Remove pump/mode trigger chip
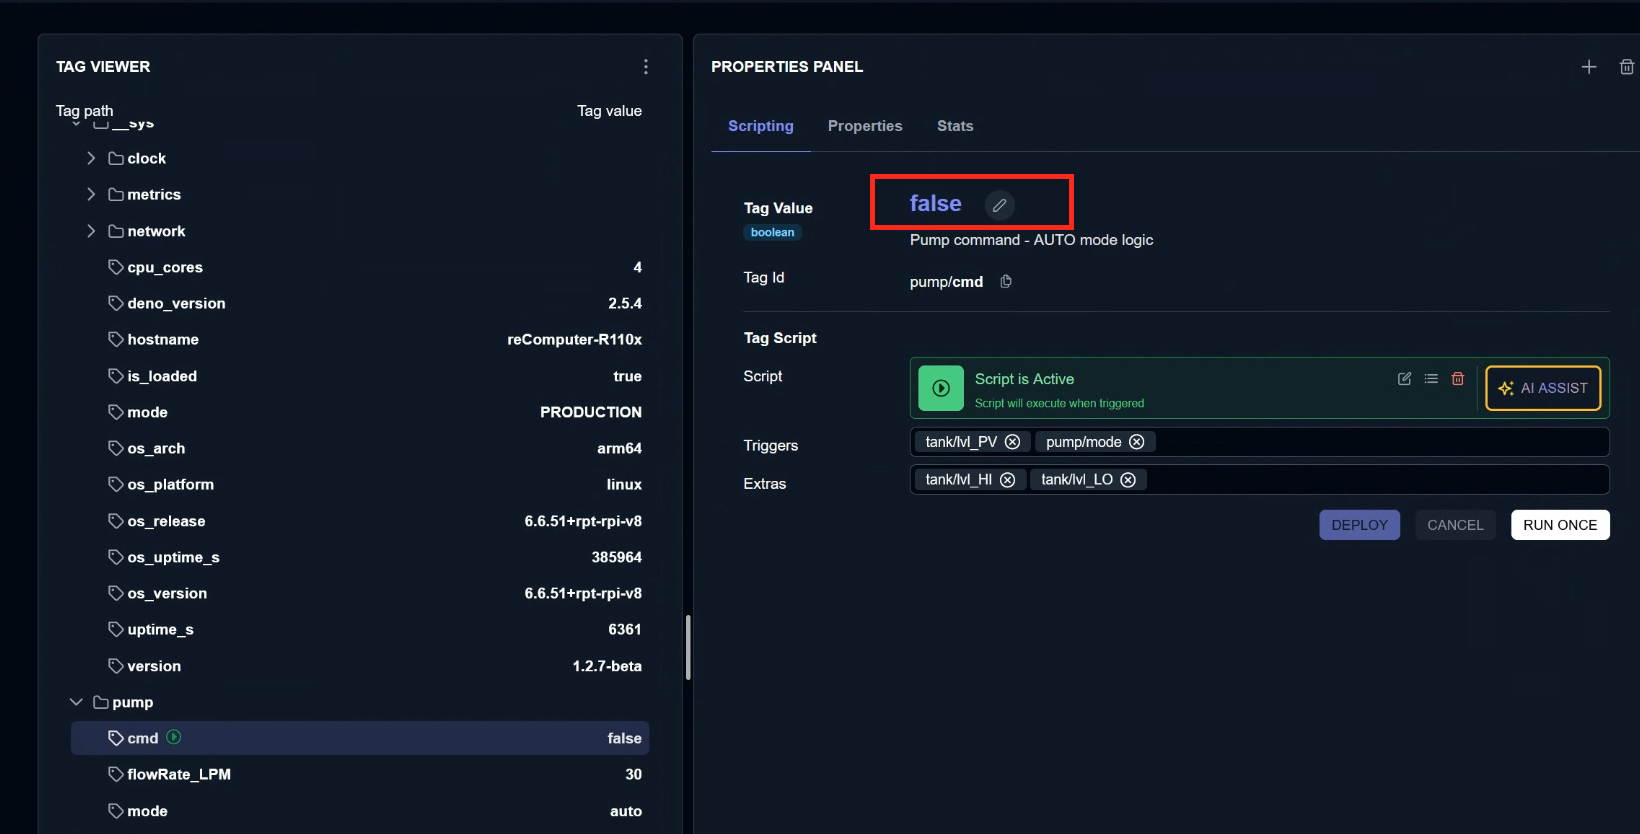The height and width of the screenshot is (834, 1640). (1136, 442)
